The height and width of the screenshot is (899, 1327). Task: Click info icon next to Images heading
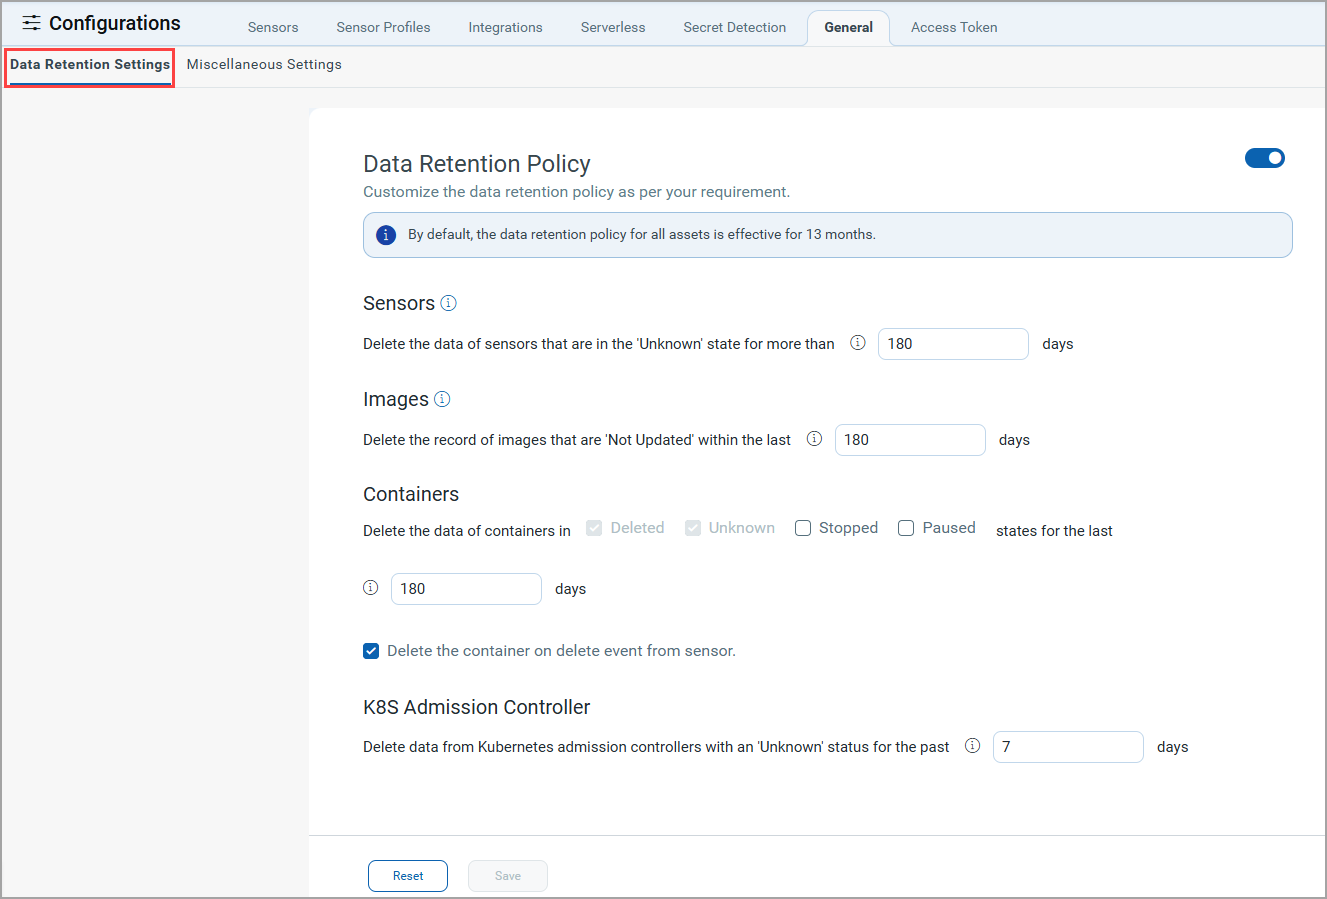click(442, 399)
